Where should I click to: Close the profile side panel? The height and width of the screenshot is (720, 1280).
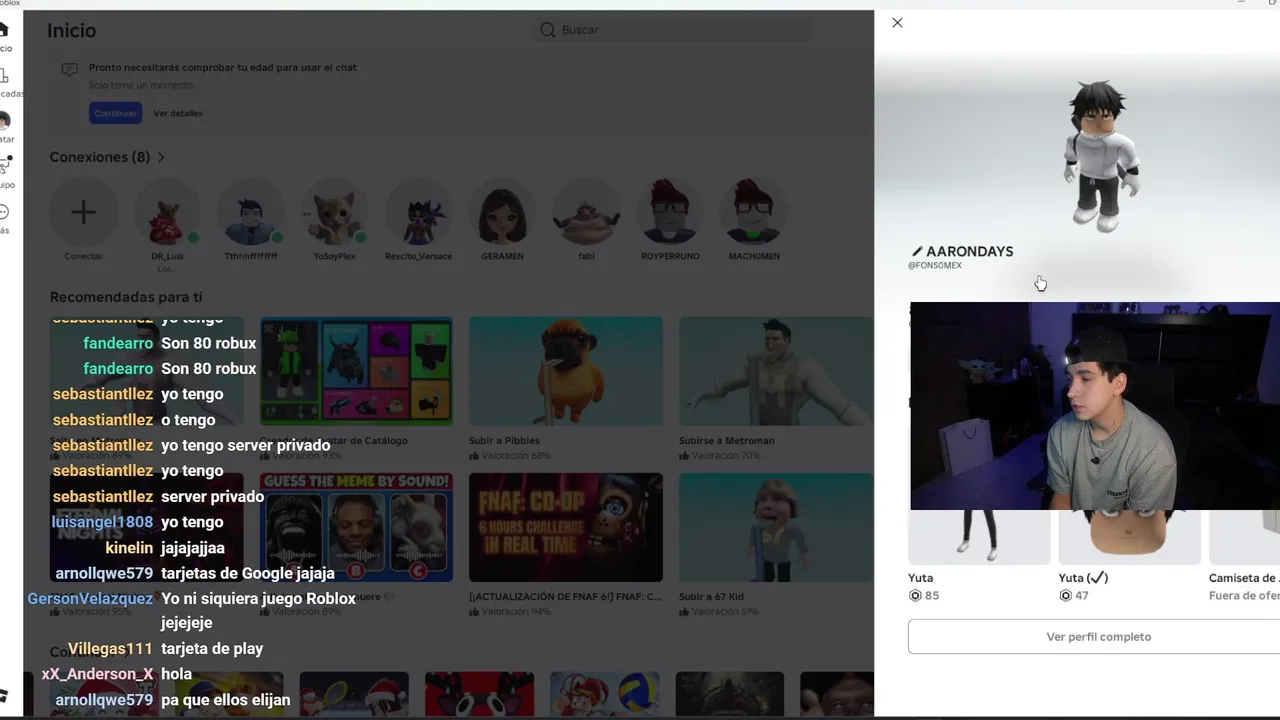897,23
